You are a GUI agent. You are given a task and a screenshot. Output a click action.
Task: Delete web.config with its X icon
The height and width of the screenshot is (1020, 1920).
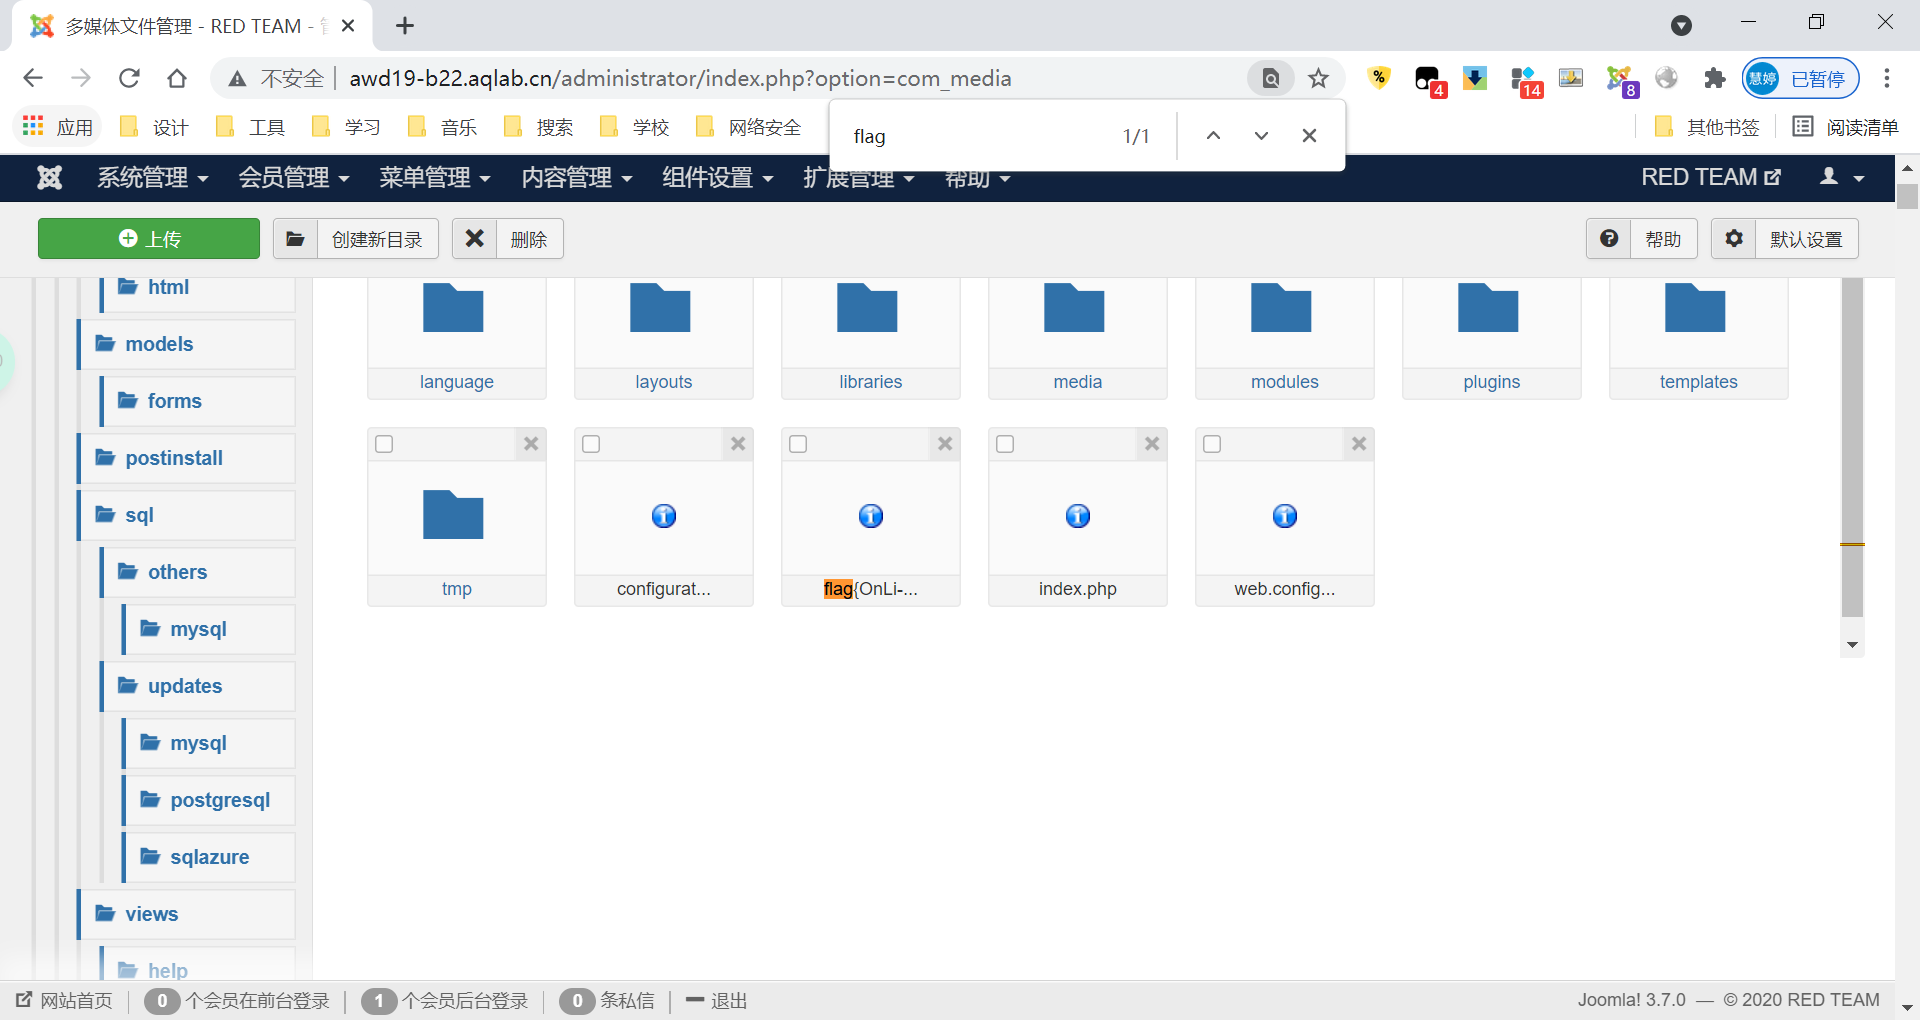pyautogui.click(x=1359, y=444)
